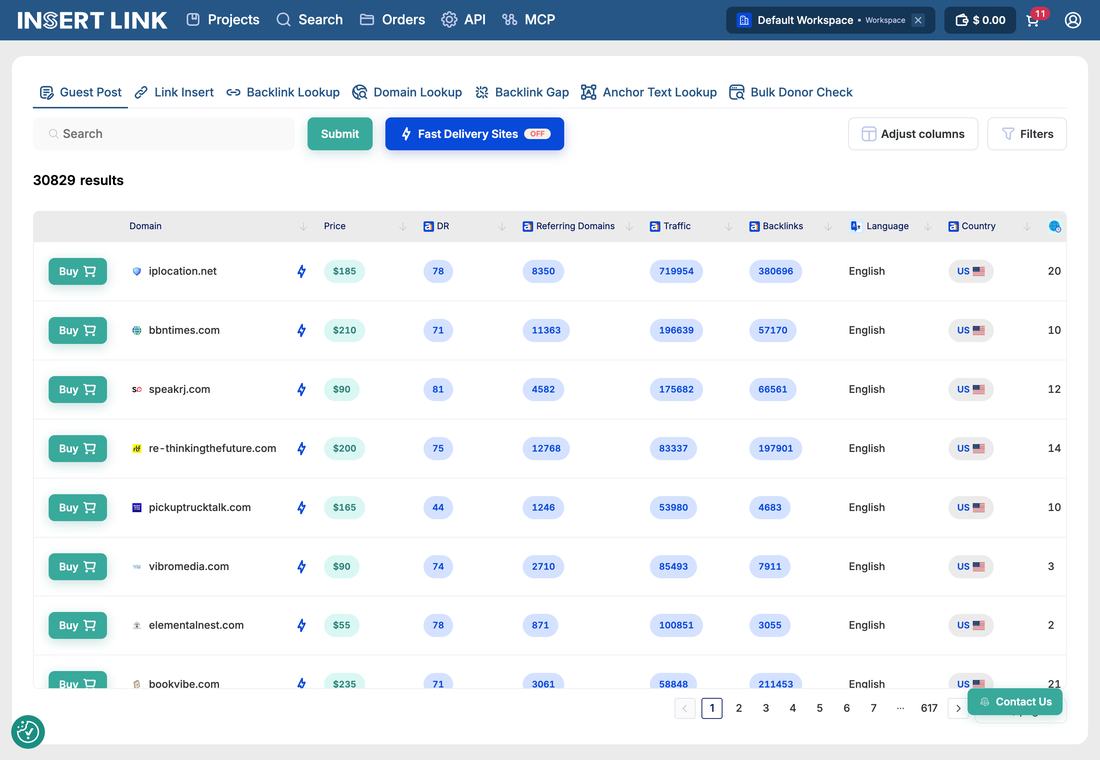The image size is (1100, 760).
Task: Open the user profile icon
Action: pyautogui.click(x=1073, y=20)
